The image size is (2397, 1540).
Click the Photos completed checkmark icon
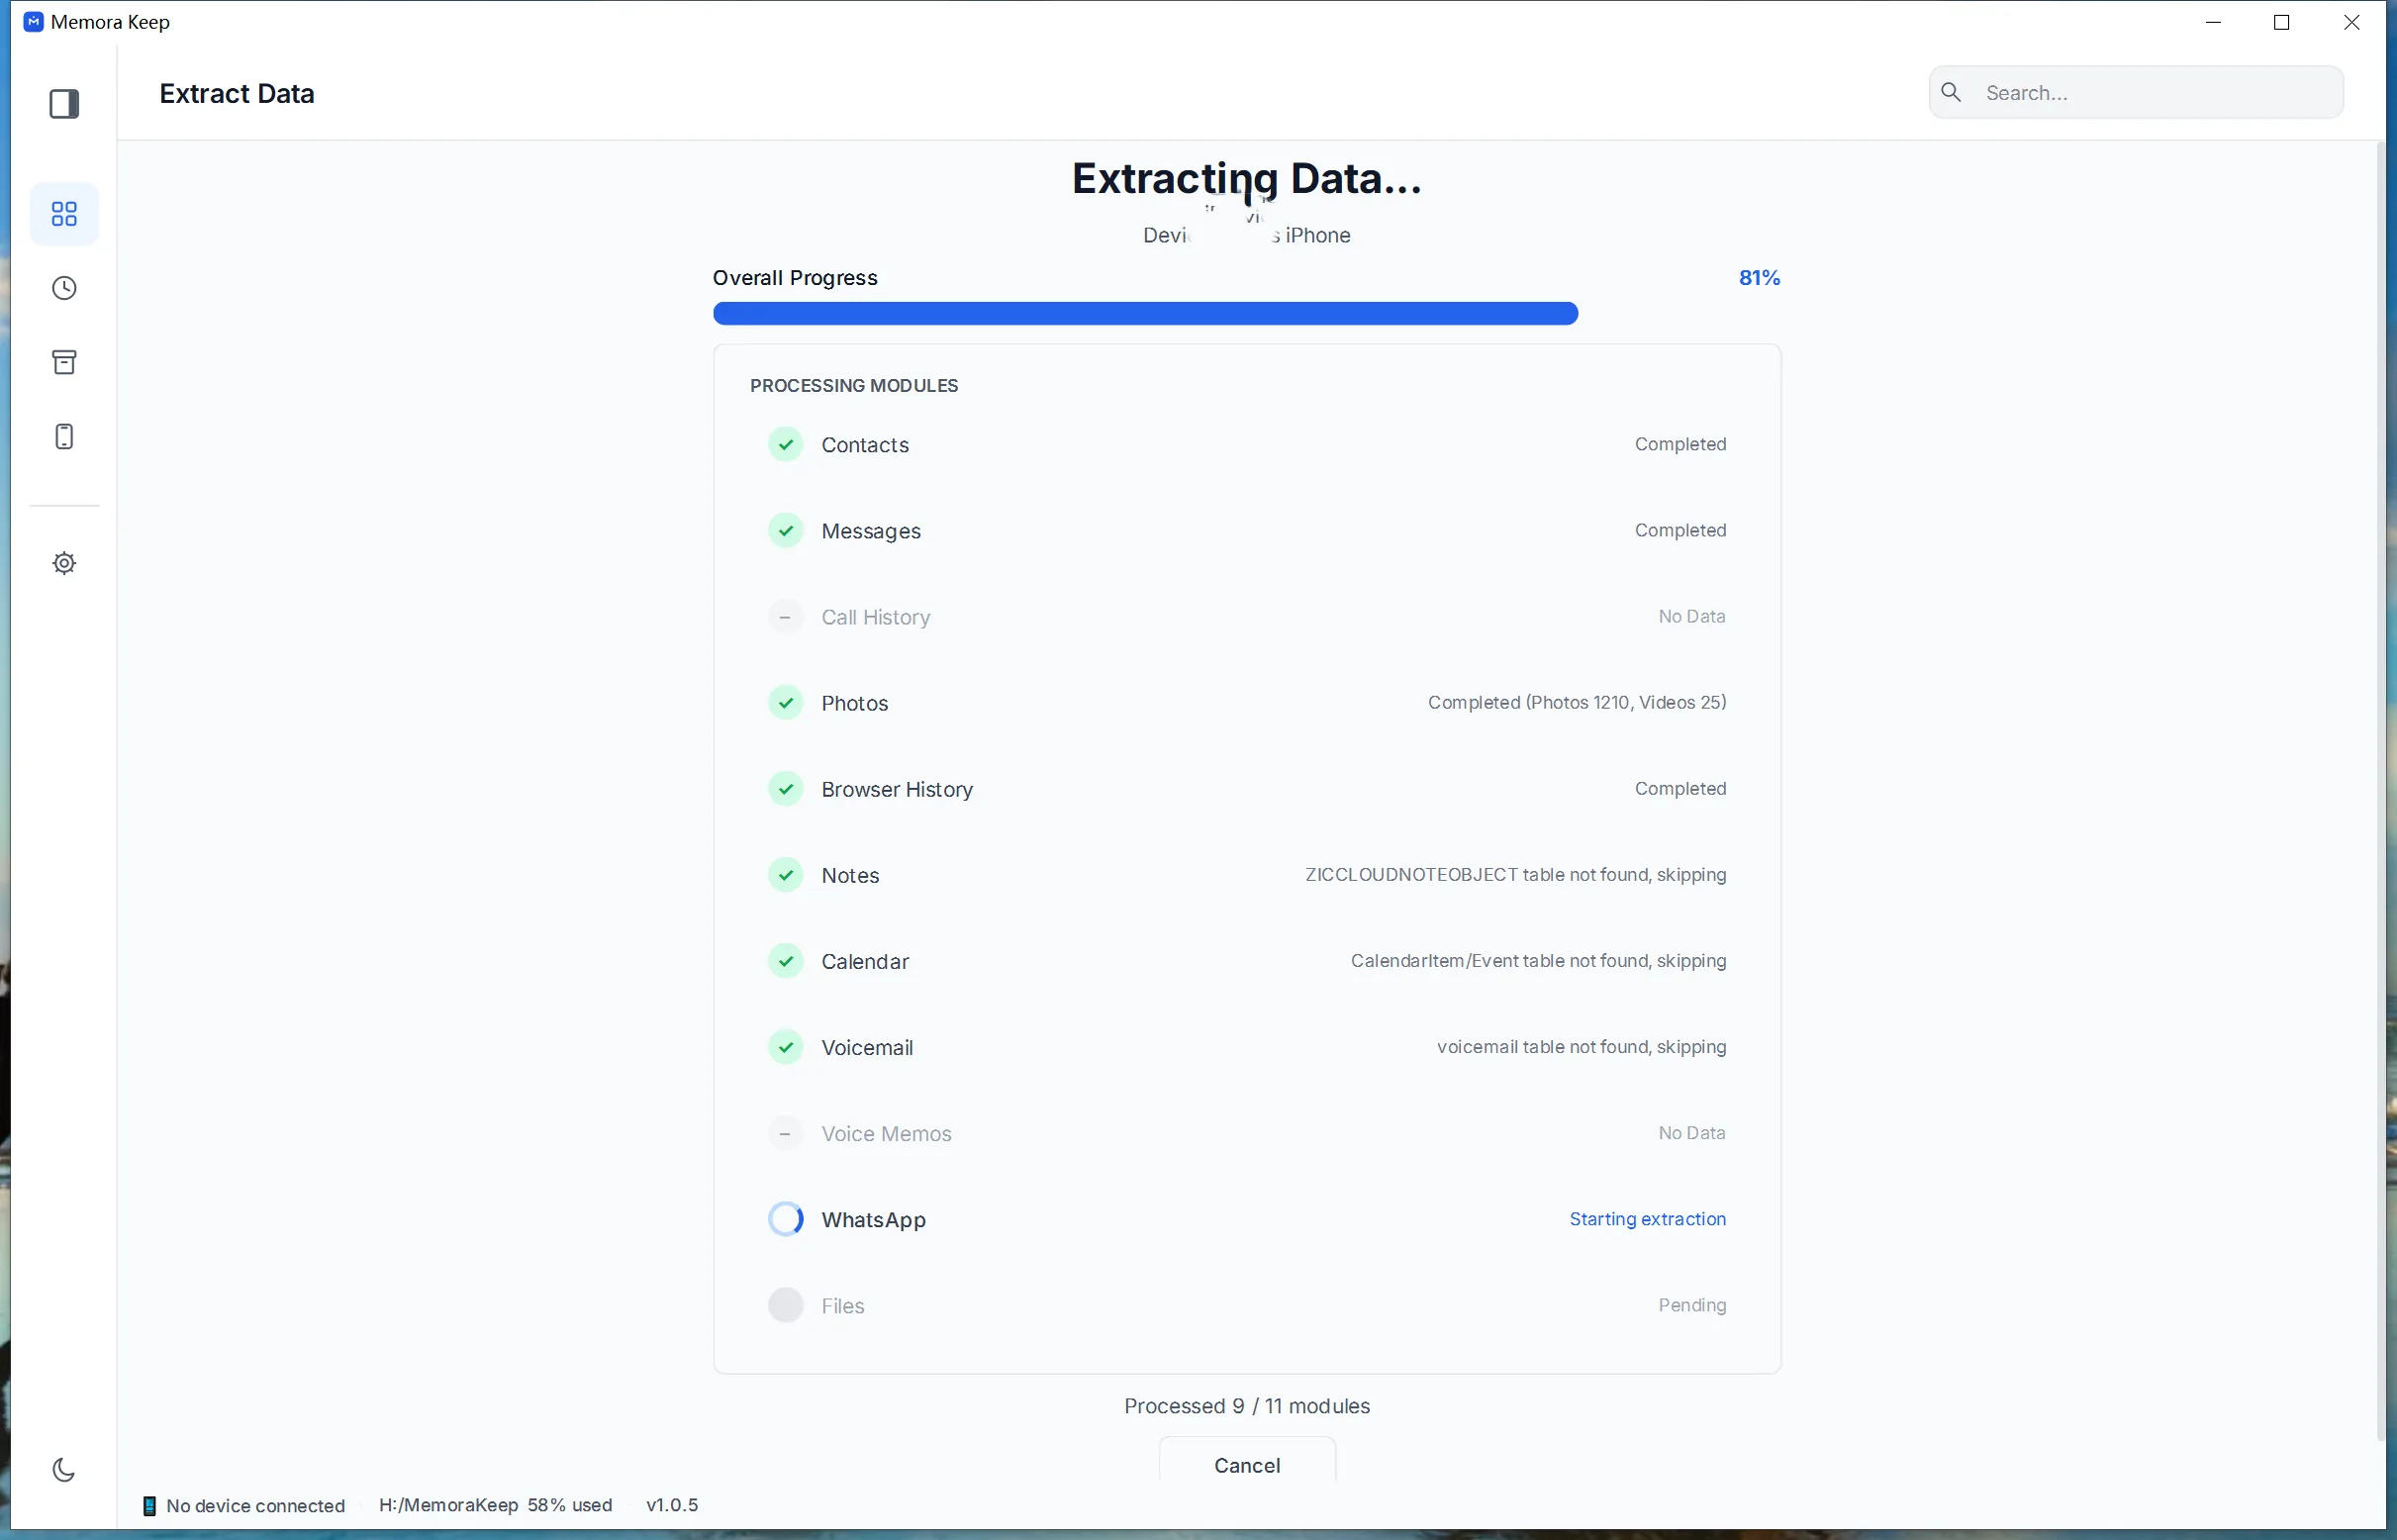point(786,703)
